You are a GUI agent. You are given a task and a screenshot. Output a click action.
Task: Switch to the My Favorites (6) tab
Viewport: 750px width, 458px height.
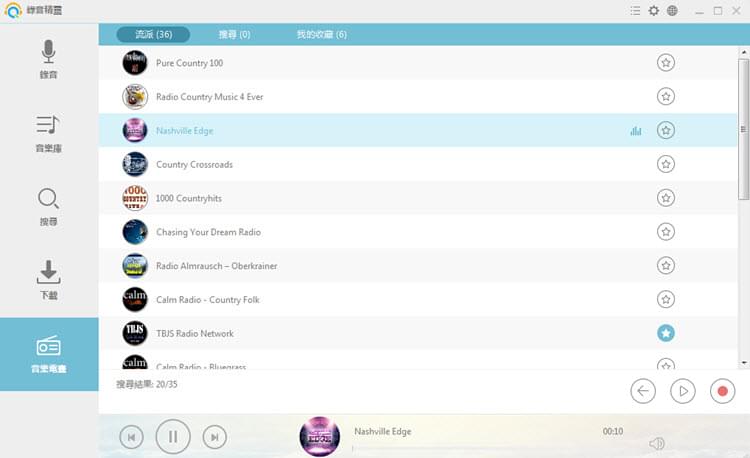coord(321,34)
